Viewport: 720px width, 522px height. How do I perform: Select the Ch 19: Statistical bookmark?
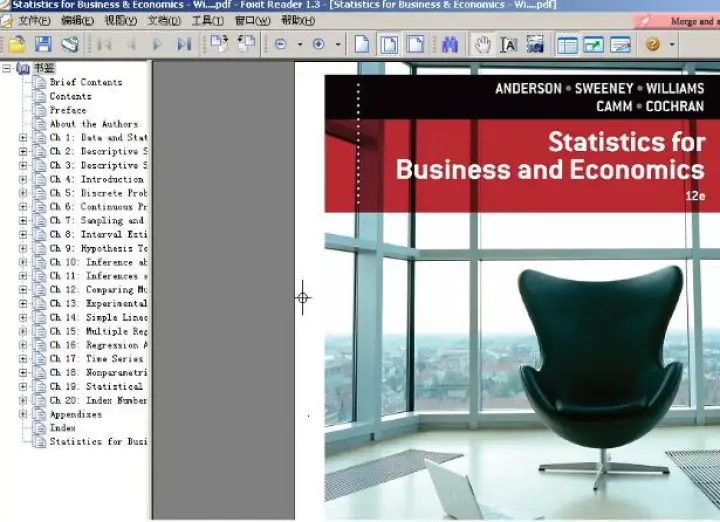[x=96, y=387]
